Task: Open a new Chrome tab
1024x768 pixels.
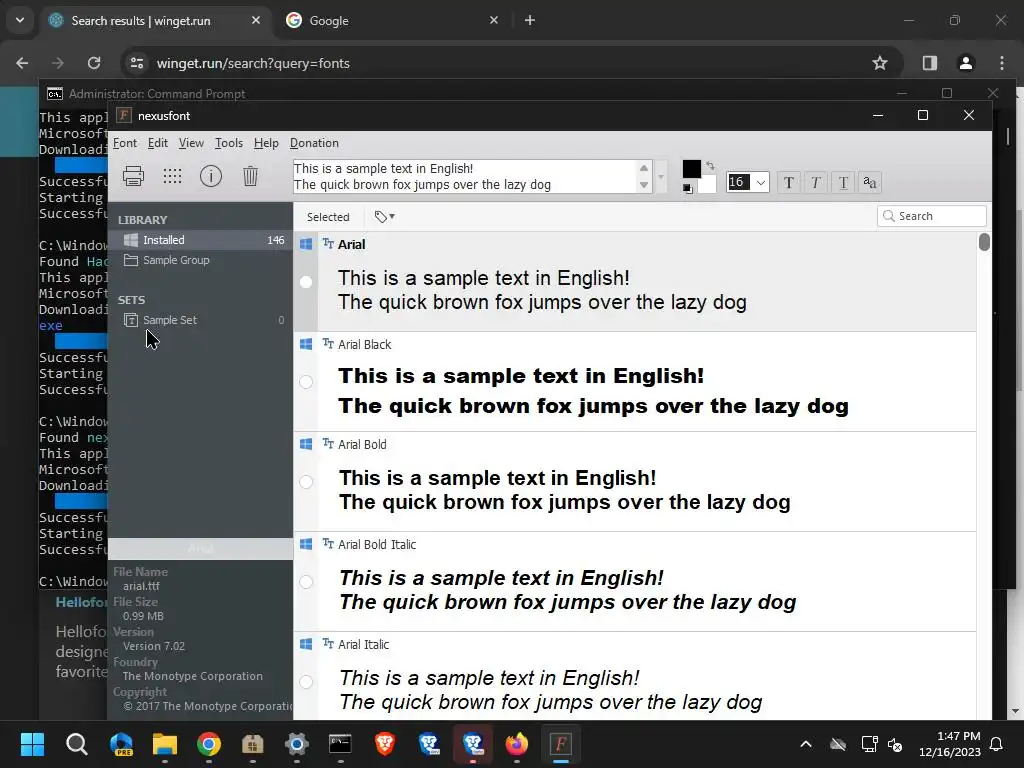Action: [530, 21]
